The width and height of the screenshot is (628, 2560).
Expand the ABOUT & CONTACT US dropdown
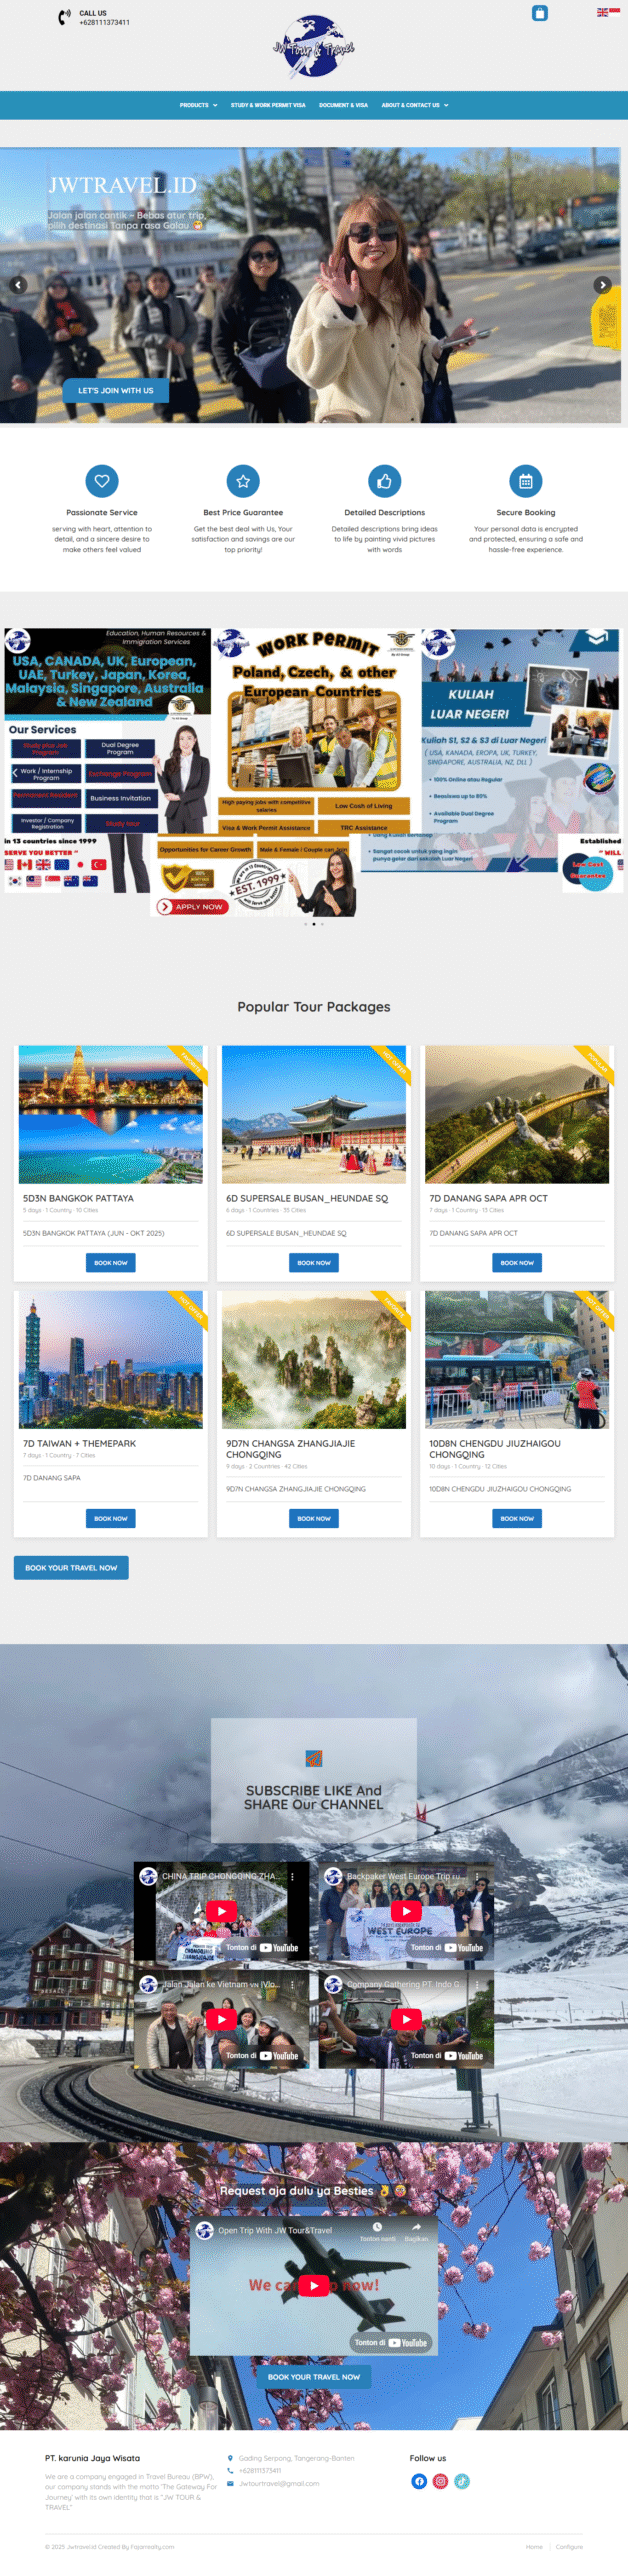(x=415, y=105)
